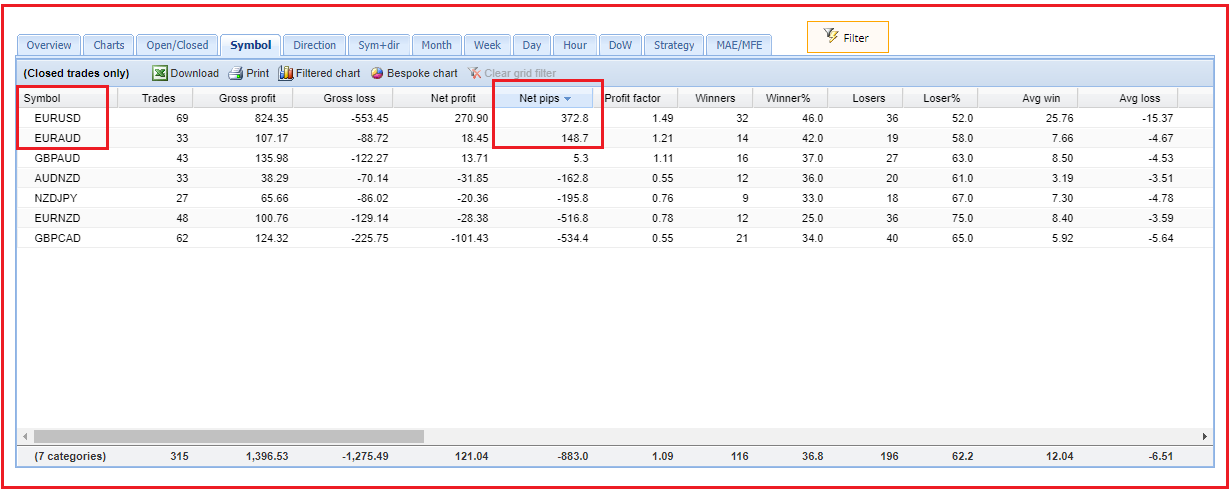This screenshot has width=1232, height=492.
Task: Switch to the Week tab
Action: 487,45
